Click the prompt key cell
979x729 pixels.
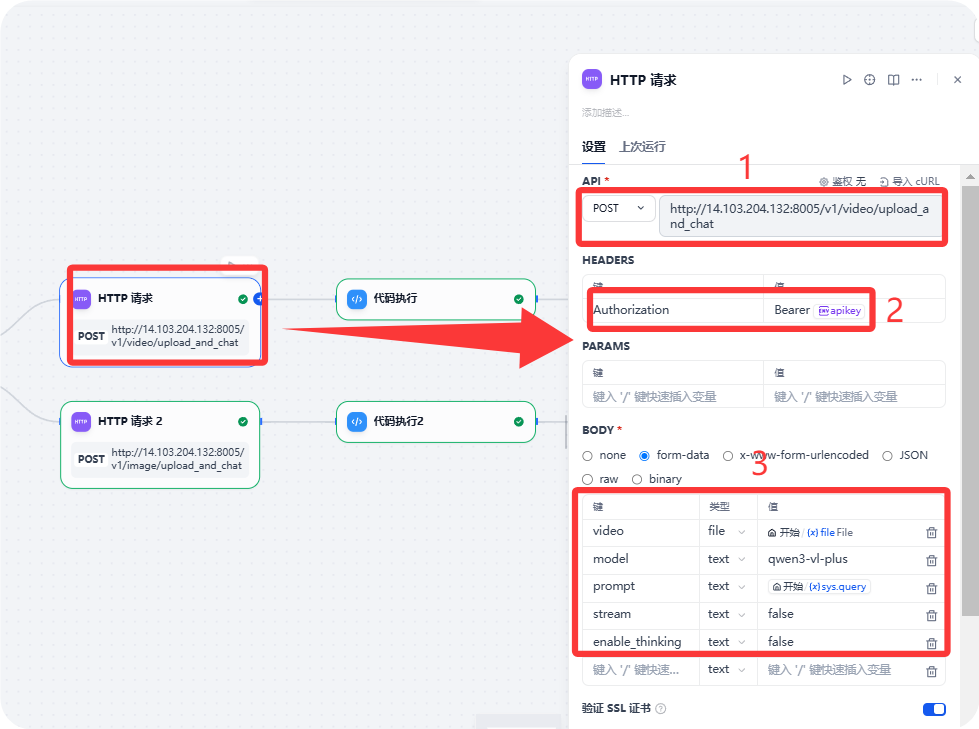pyautogui.click(x=641, y=587)
